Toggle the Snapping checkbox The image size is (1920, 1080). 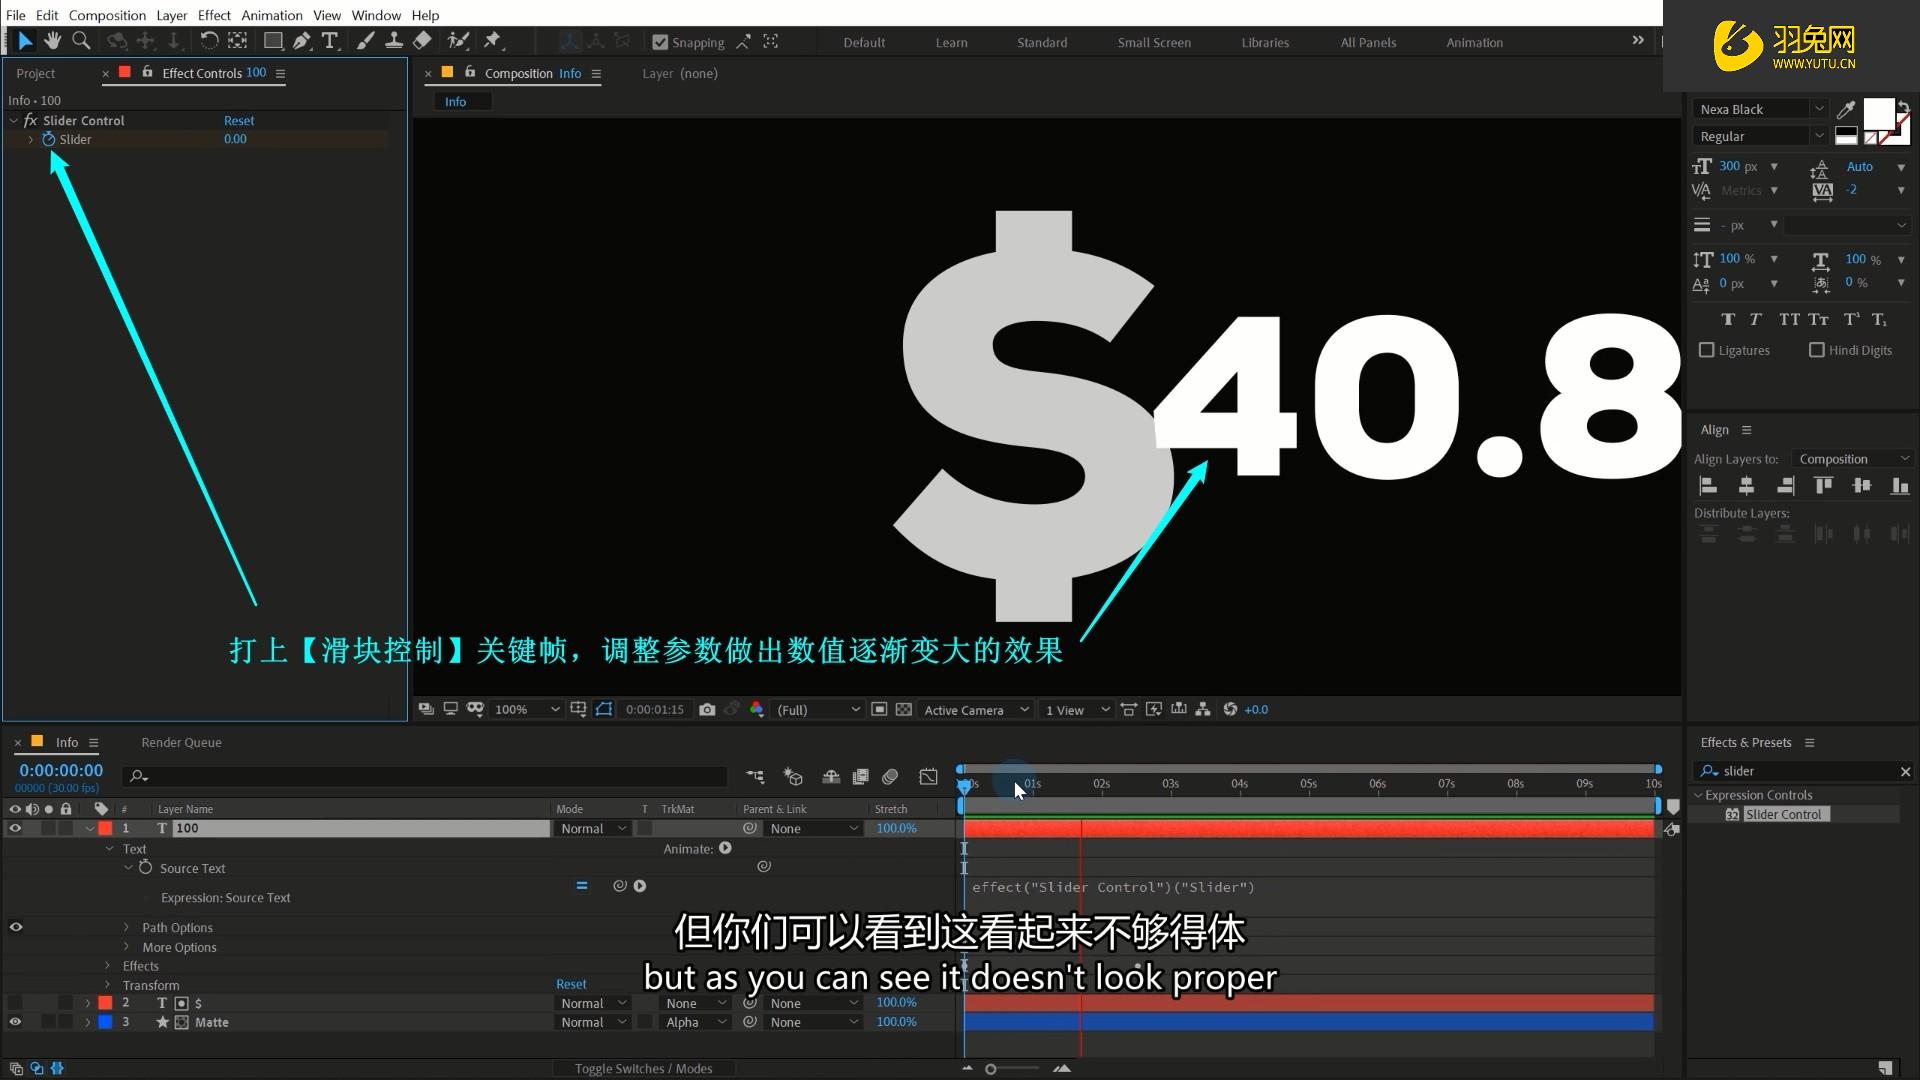click(x=660, y=42)
